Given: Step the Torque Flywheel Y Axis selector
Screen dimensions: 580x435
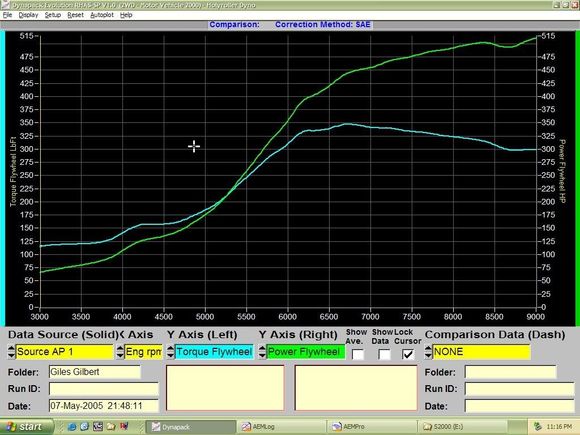Looking at the screenshot, I should tap(170, 352).
